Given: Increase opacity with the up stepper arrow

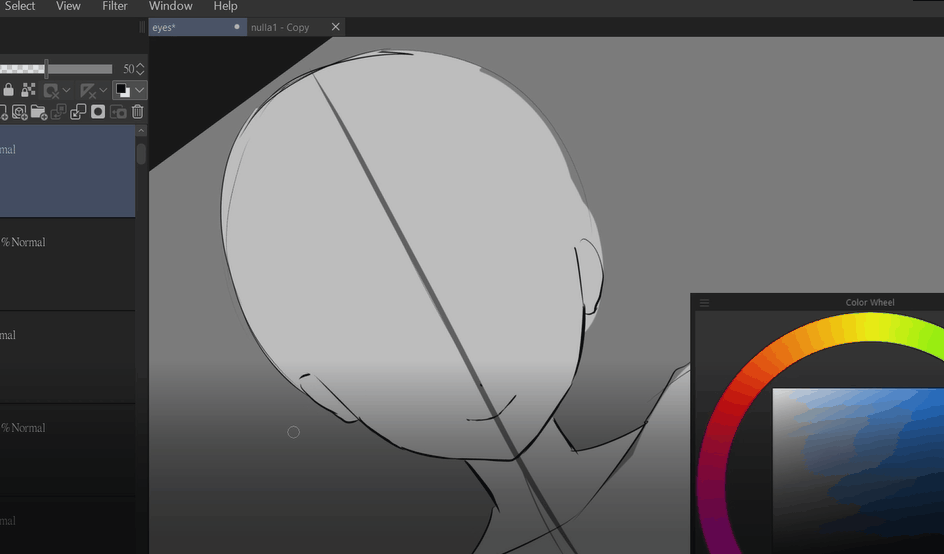Looking at the screenshot, I should point(140,65).
